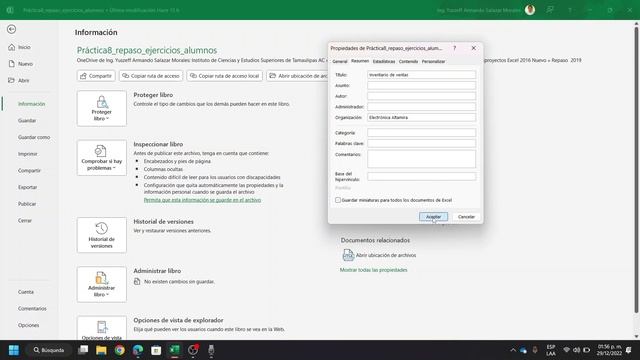The width and height of the screenshot is (640, 360).
Task: Click the Título input field
Action: pos(421,75)
